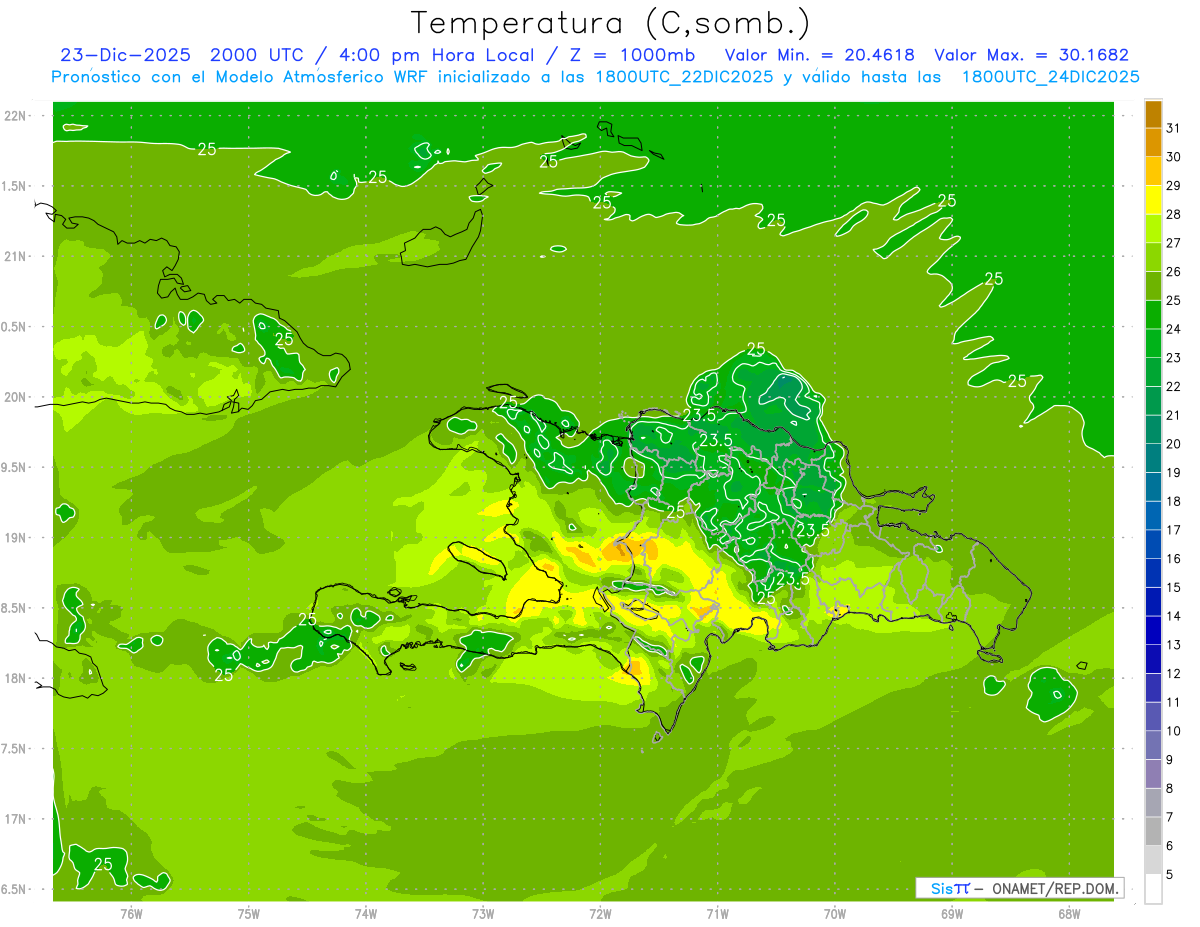Screen dimensions: 1200x927
Task: Click the legend value "18"
Action: point(1174,501)
